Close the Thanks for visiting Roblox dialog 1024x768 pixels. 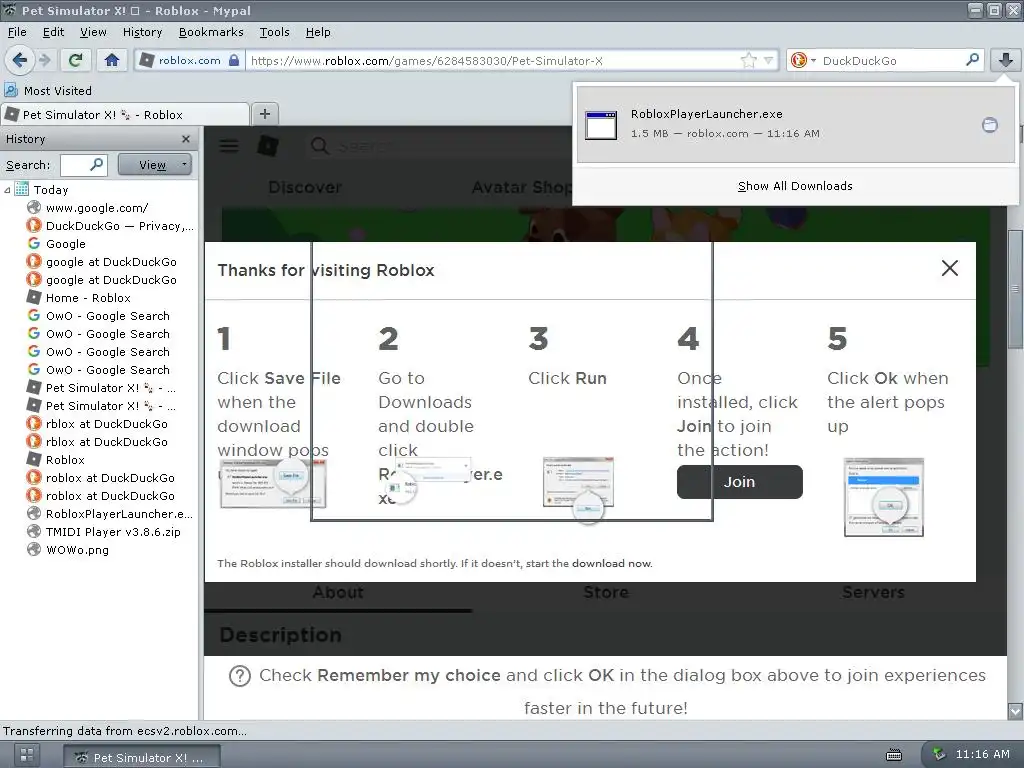pyautogui.click(x=950, y=268)
